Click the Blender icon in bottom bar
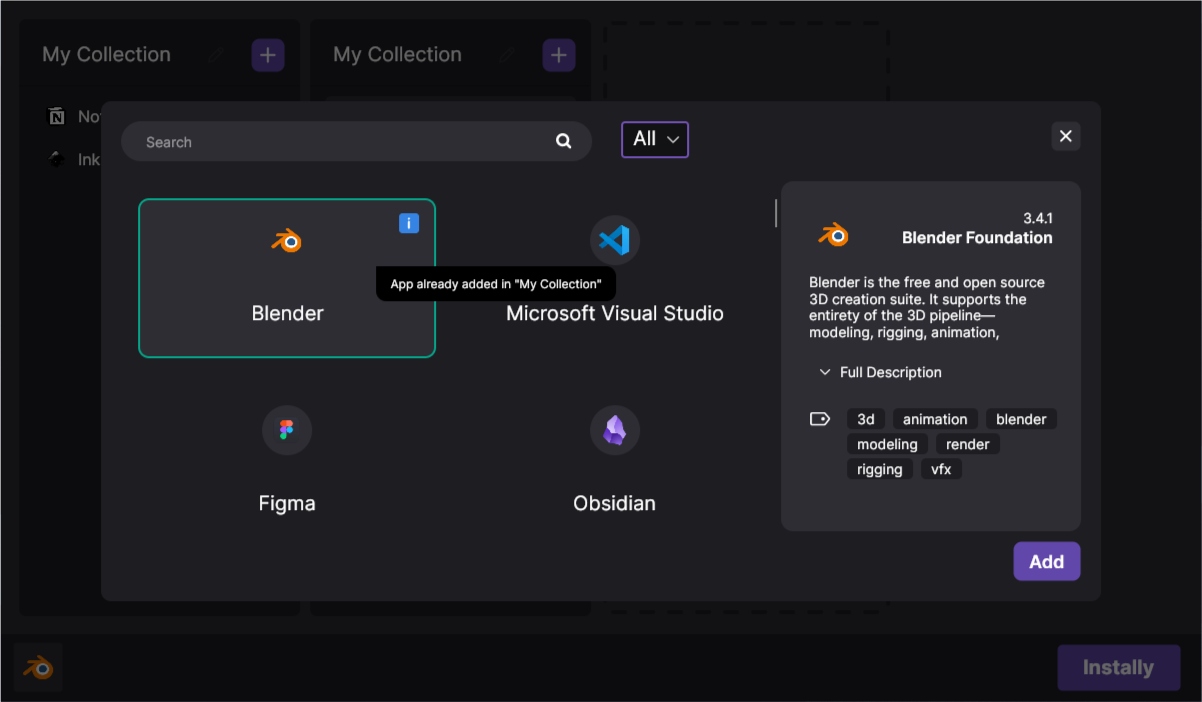 39,668
